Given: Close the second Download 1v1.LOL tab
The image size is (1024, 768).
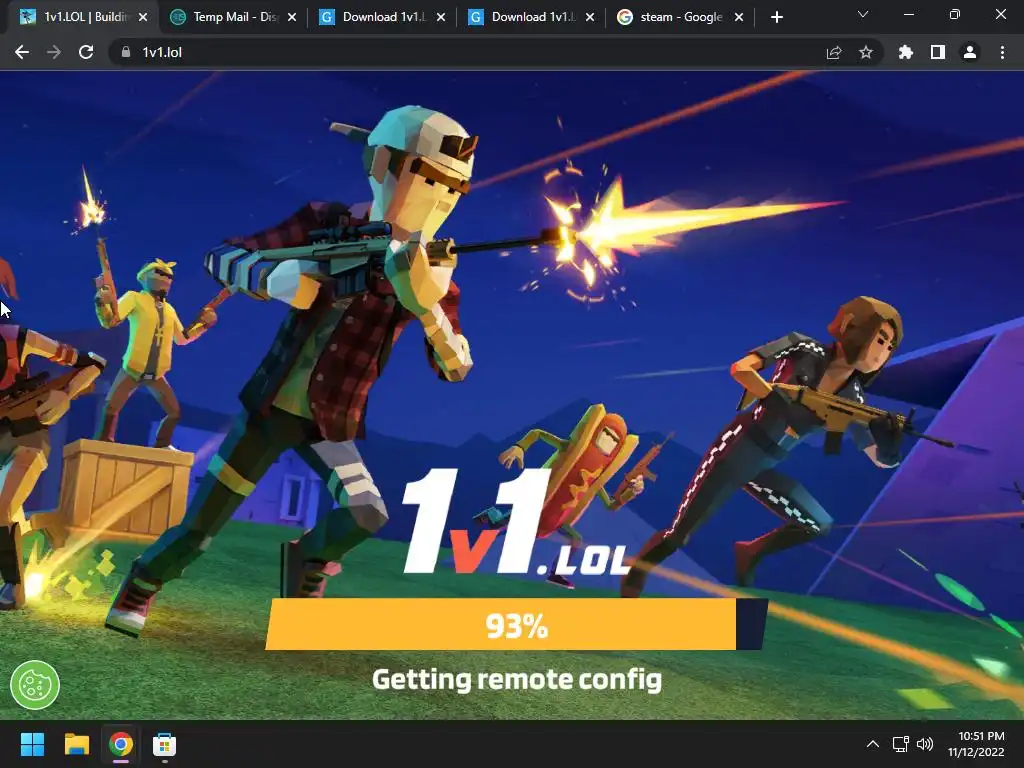Looking at the screenshot, I should point(590,17).
